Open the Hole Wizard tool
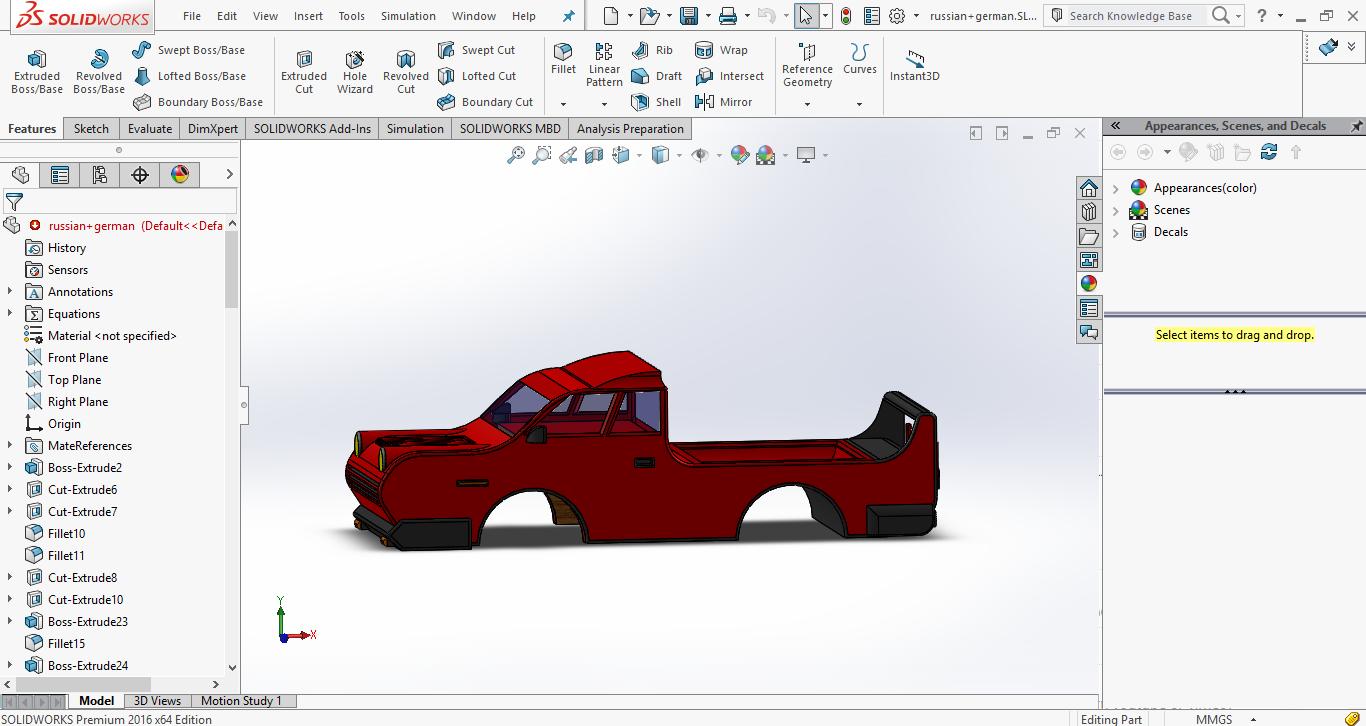Screen dimensions: 1366x726 pos(355,71)
